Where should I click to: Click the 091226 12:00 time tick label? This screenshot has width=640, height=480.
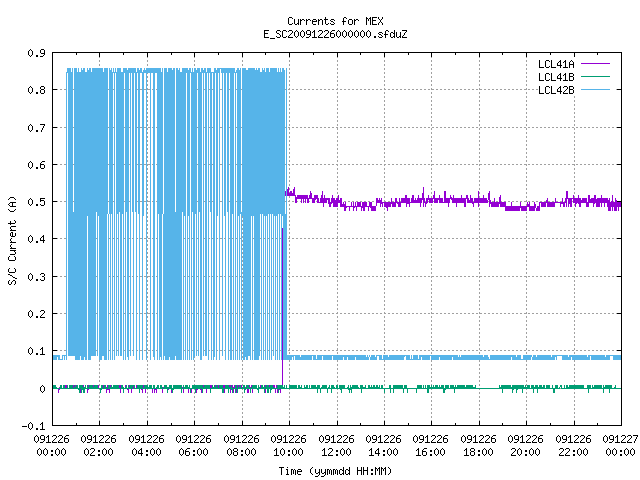[336, 446]
